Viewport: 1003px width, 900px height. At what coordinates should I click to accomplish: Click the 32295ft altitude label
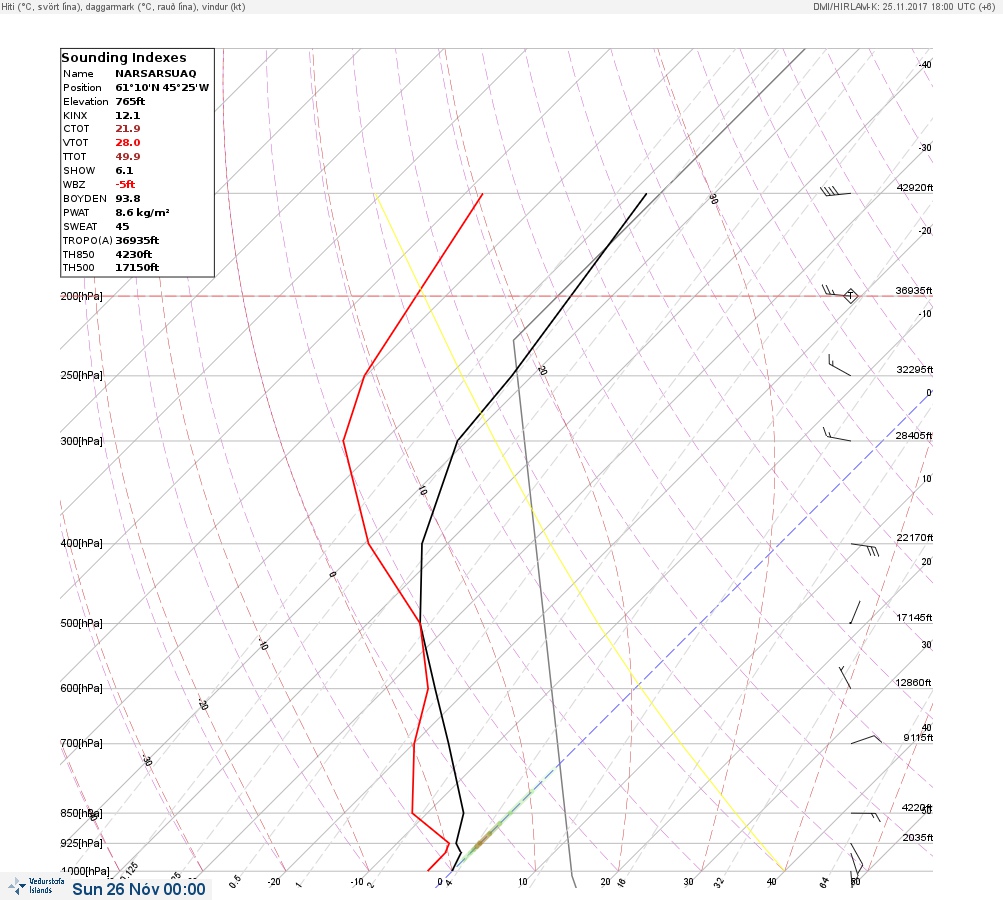click(915, 370)
